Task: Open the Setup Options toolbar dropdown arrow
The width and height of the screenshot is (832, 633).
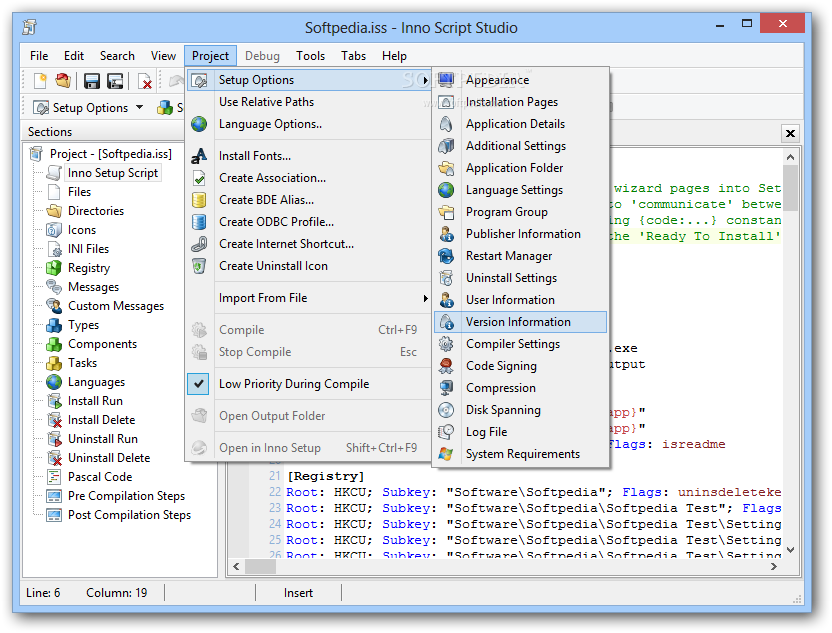Action: point(140,107)
